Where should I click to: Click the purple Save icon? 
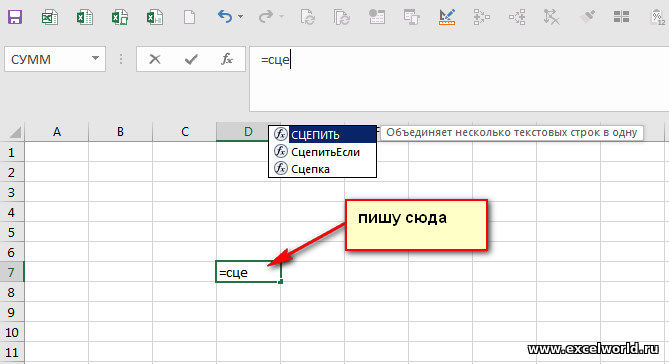coord(15,17)
